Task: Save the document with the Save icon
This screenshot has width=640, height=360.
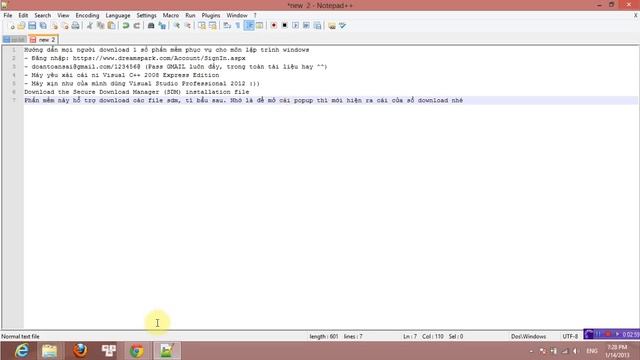Action: pyautogui.click(x=32, y=26)
